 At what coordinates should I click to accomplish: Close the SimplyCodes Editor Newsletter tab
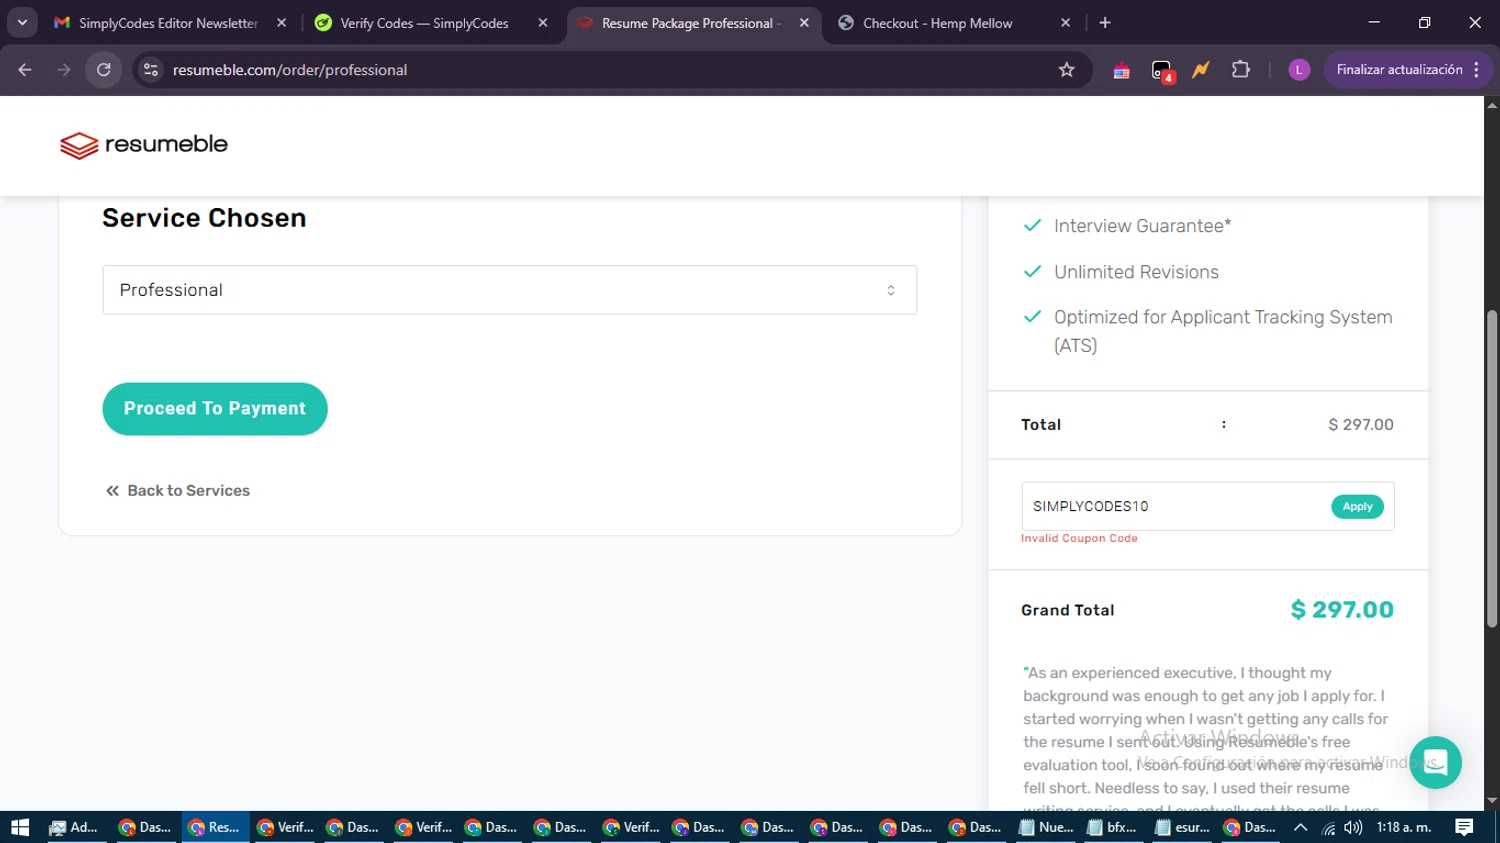[281, 23]
